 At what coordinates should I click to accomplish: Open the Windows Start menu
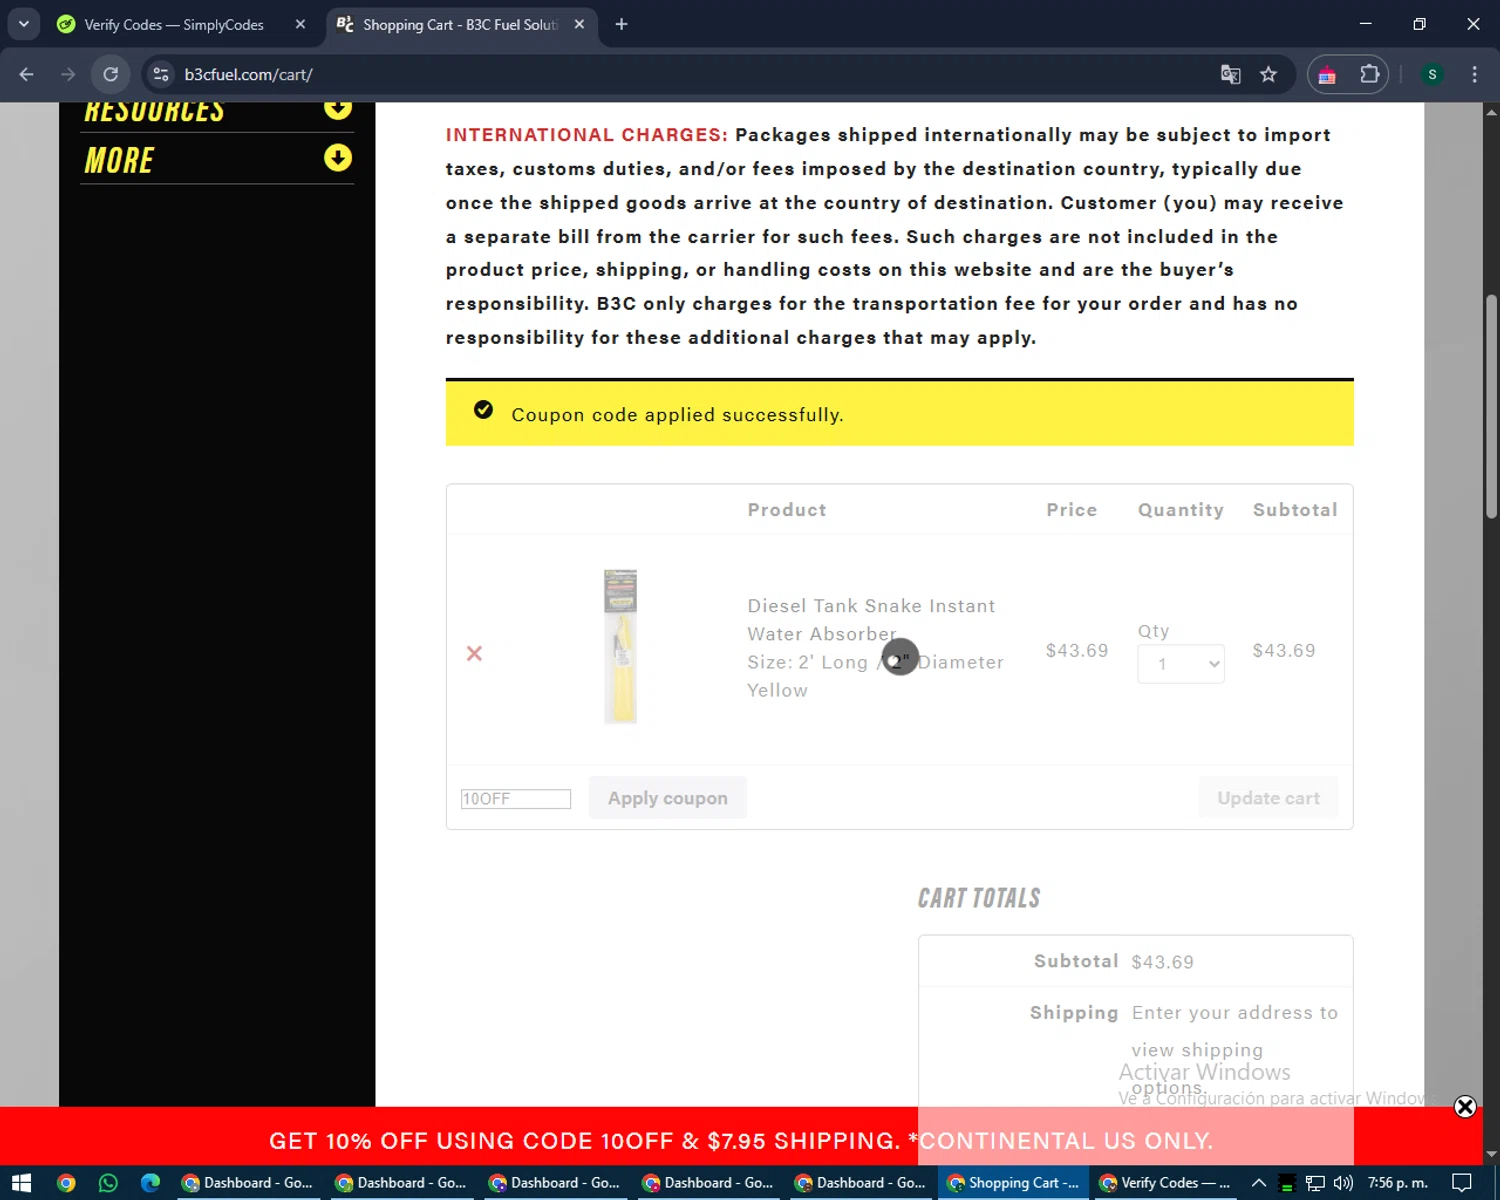22,1183
